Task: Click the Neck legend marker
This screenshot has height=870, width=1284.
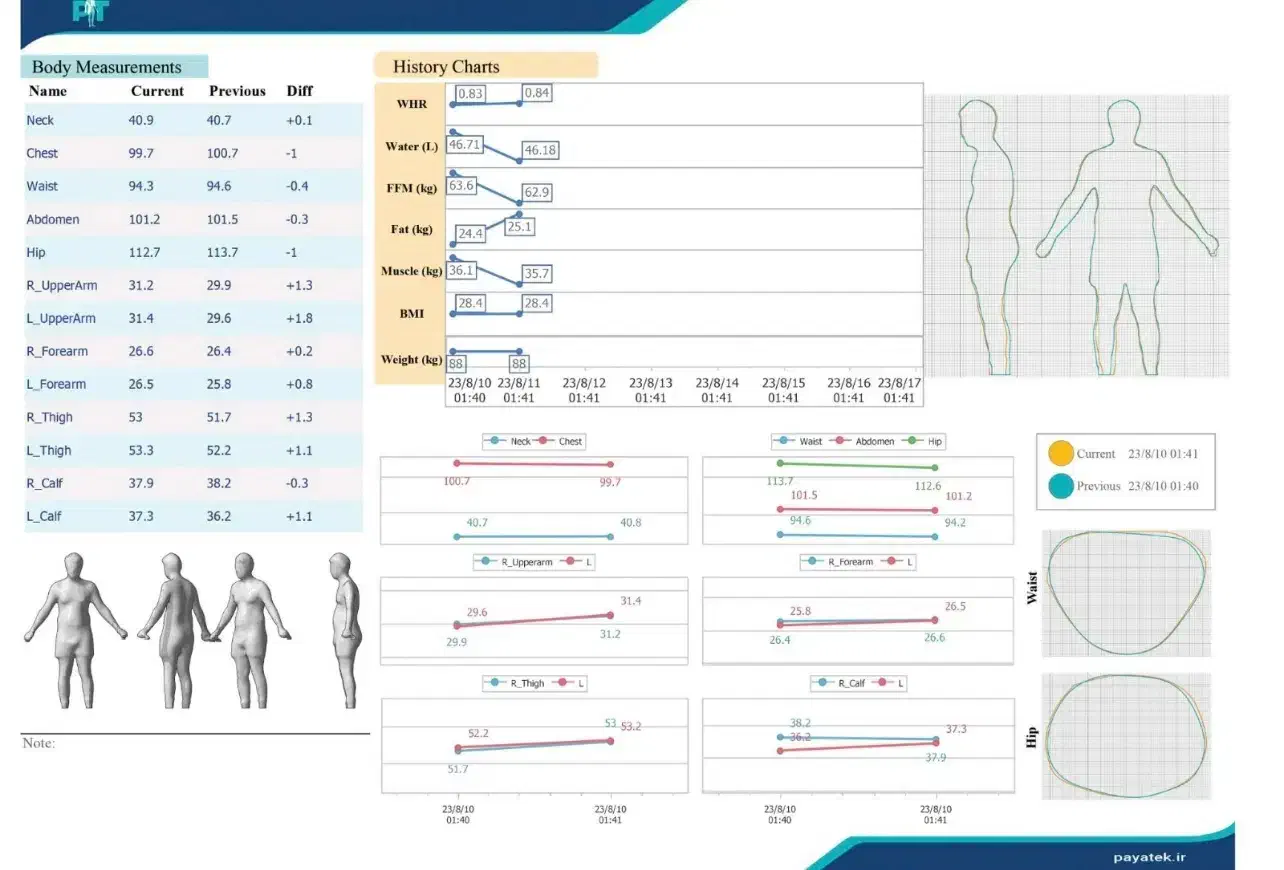Action: (x=497, y=441)
